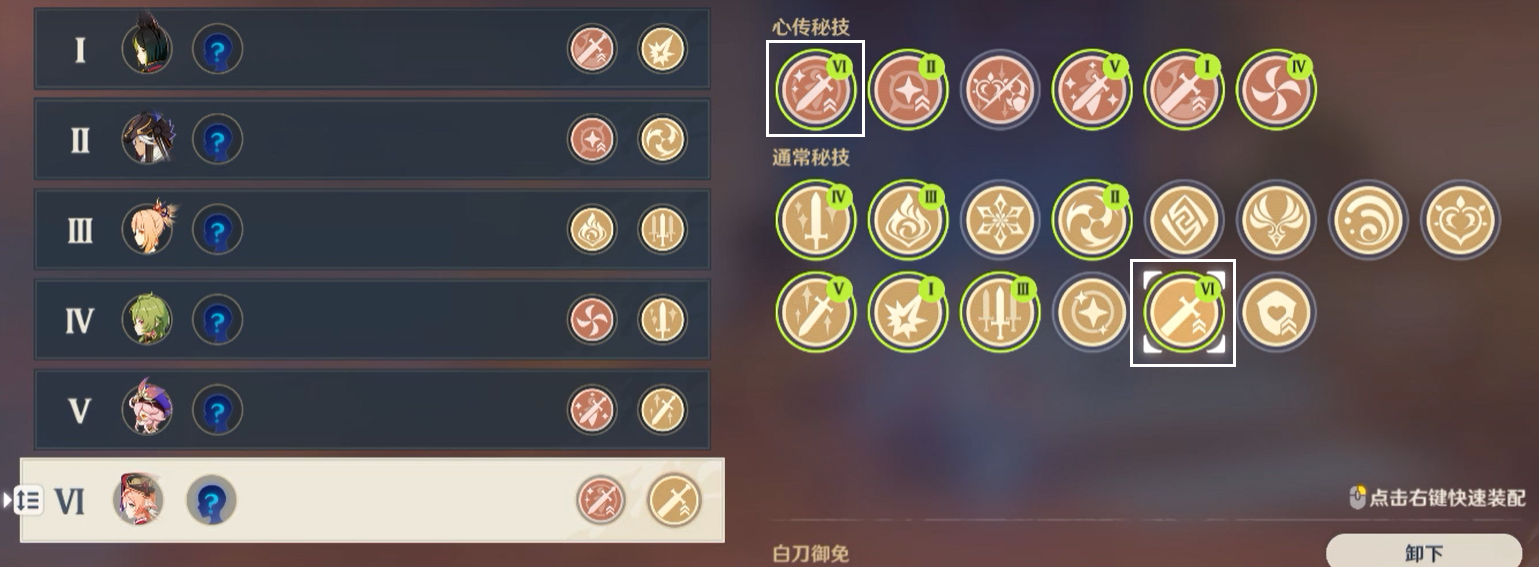This screenshot has width=1539, height=567.
Task: Click the 卸下 unequip button
Action: 1424,552
